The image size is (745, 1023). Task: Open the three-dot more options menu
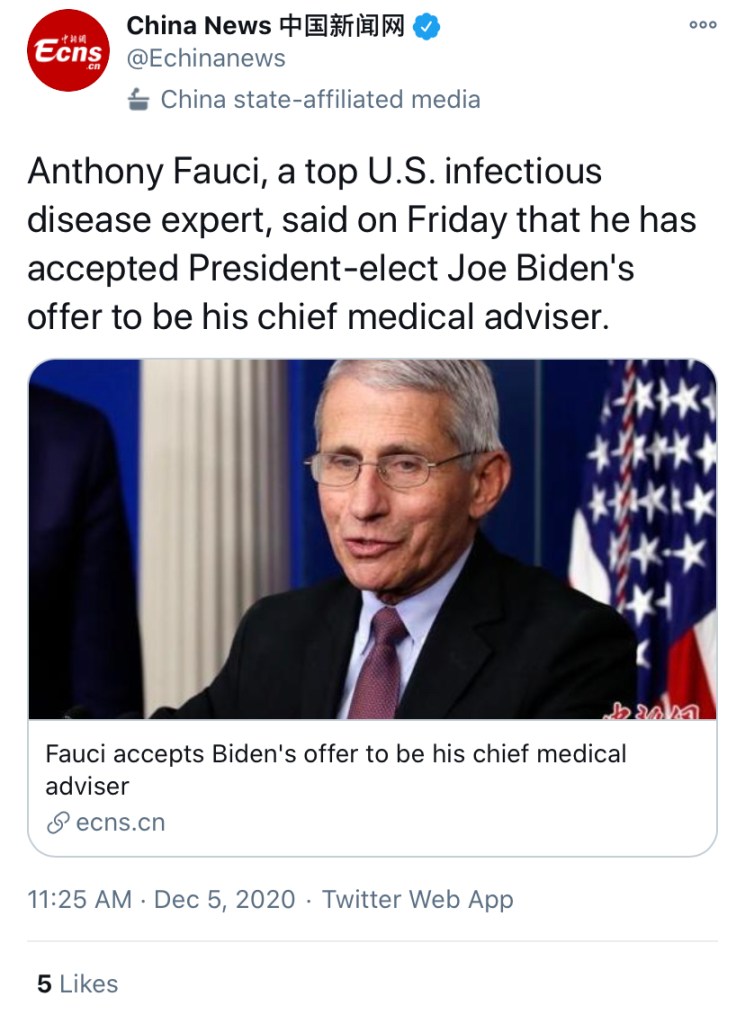[x=703, y=26]
